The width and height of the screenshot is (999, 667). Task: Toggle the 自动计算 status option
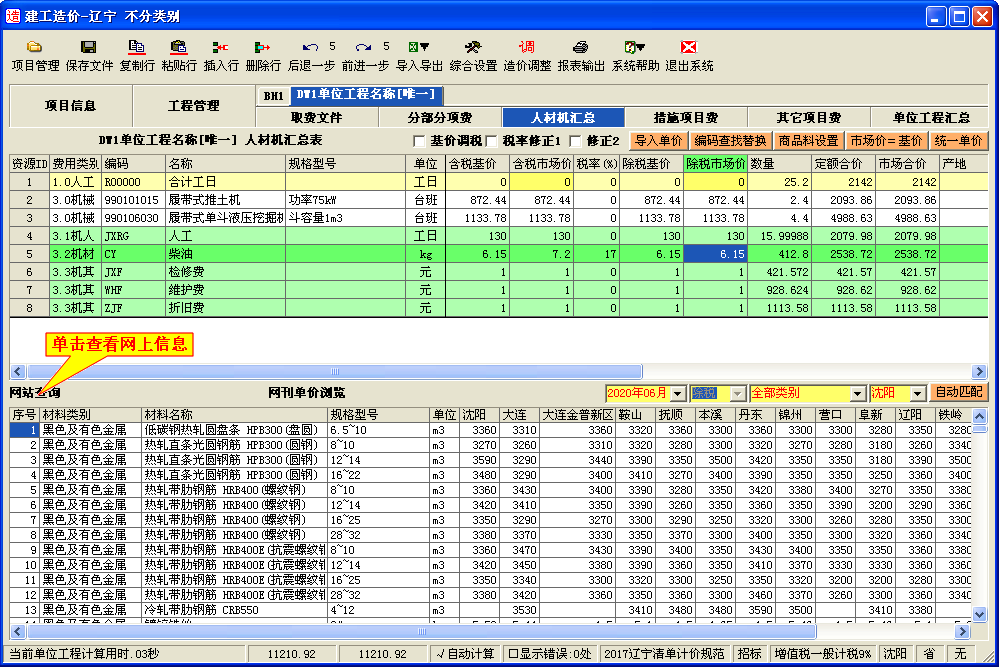(465, 654)
